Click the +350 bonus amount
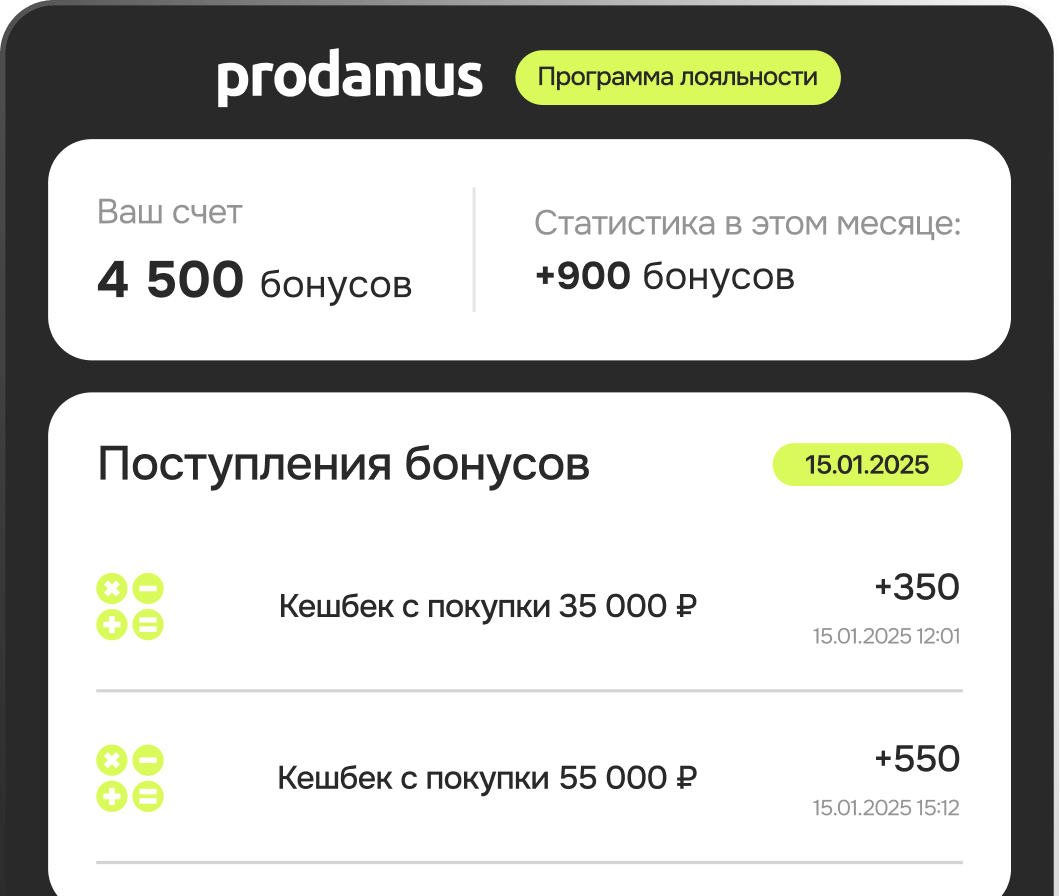Image resolution: width=1060 pixels, height=896 pixels. (917, 587)
